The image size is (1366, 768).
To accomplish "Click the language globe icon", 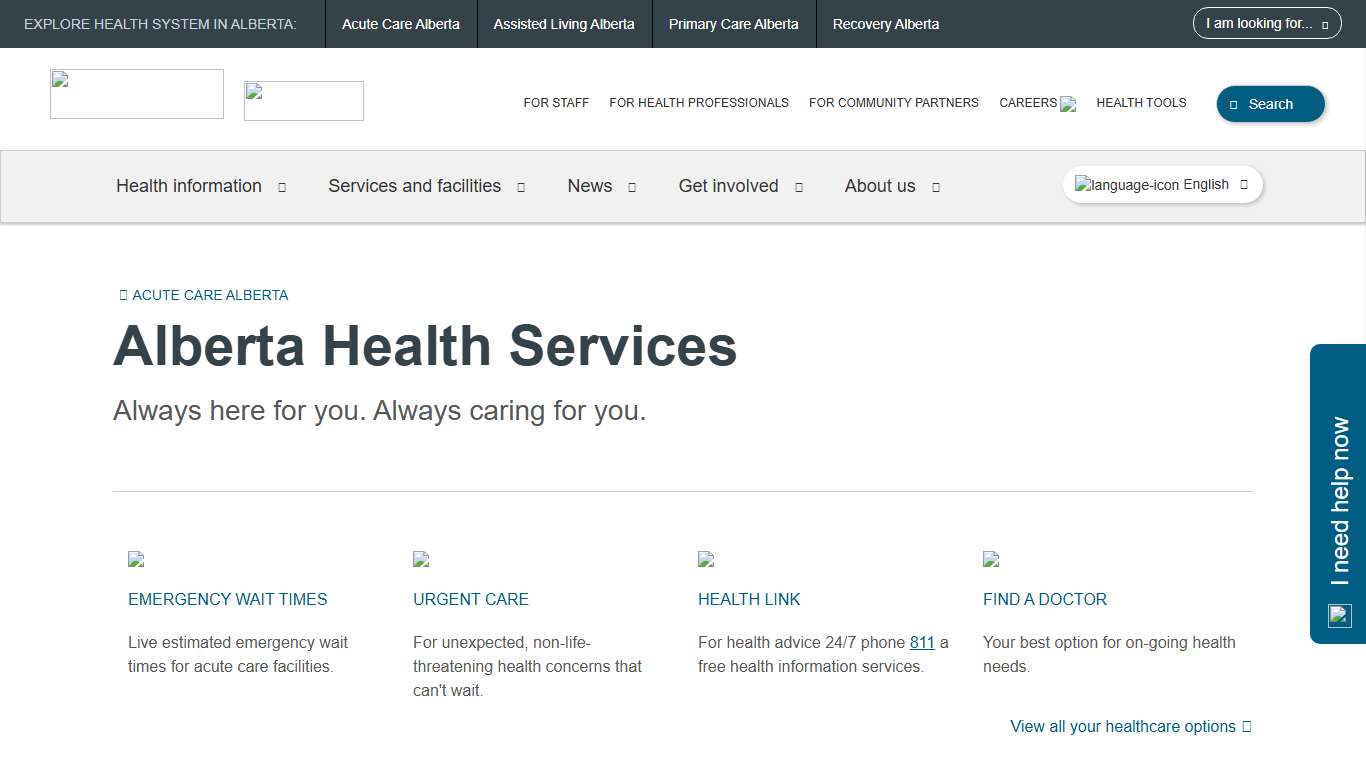I will point(1082,184).
